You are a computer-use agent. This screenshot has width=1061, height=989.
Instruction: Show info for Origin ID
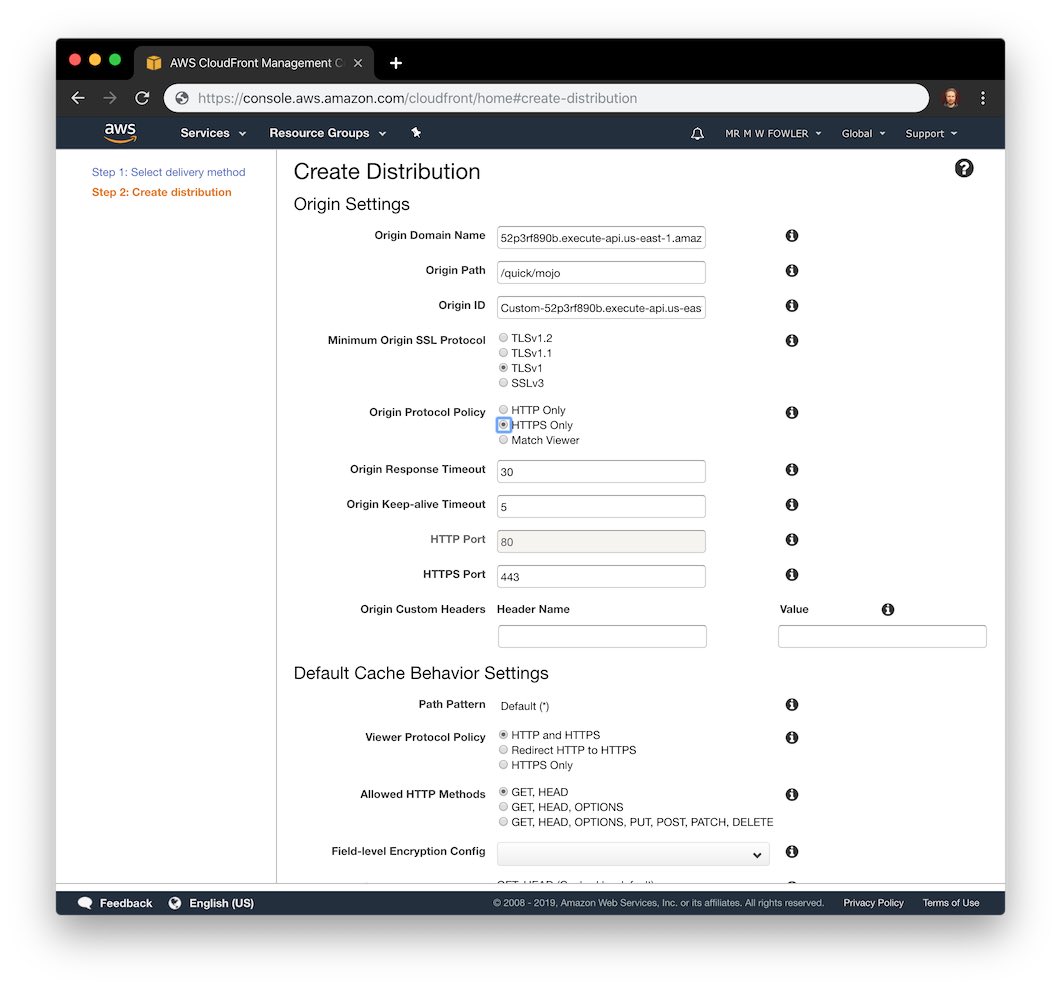coord(792,305)
